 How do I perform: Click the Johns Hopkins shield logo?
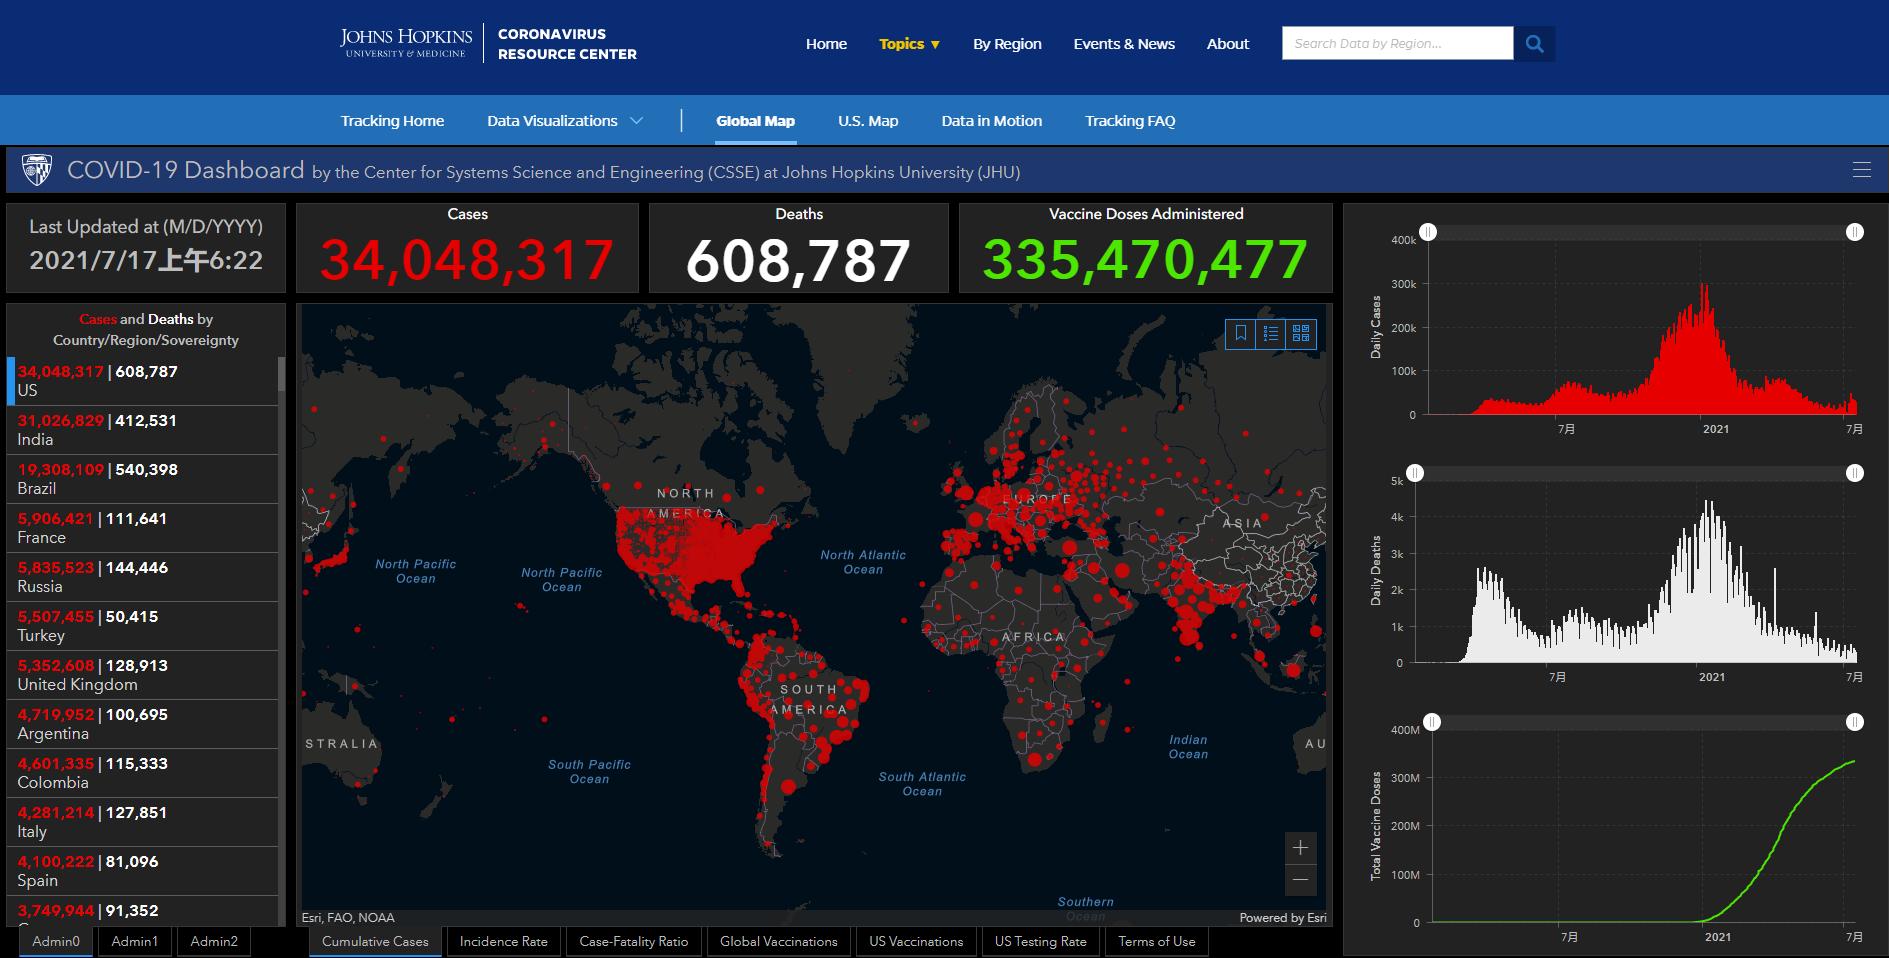click(x=37, y=170)
